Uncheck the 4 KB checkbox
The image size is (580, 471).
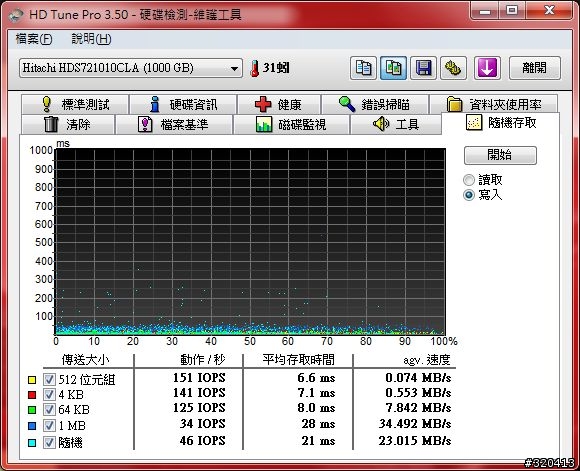(49, 394)
